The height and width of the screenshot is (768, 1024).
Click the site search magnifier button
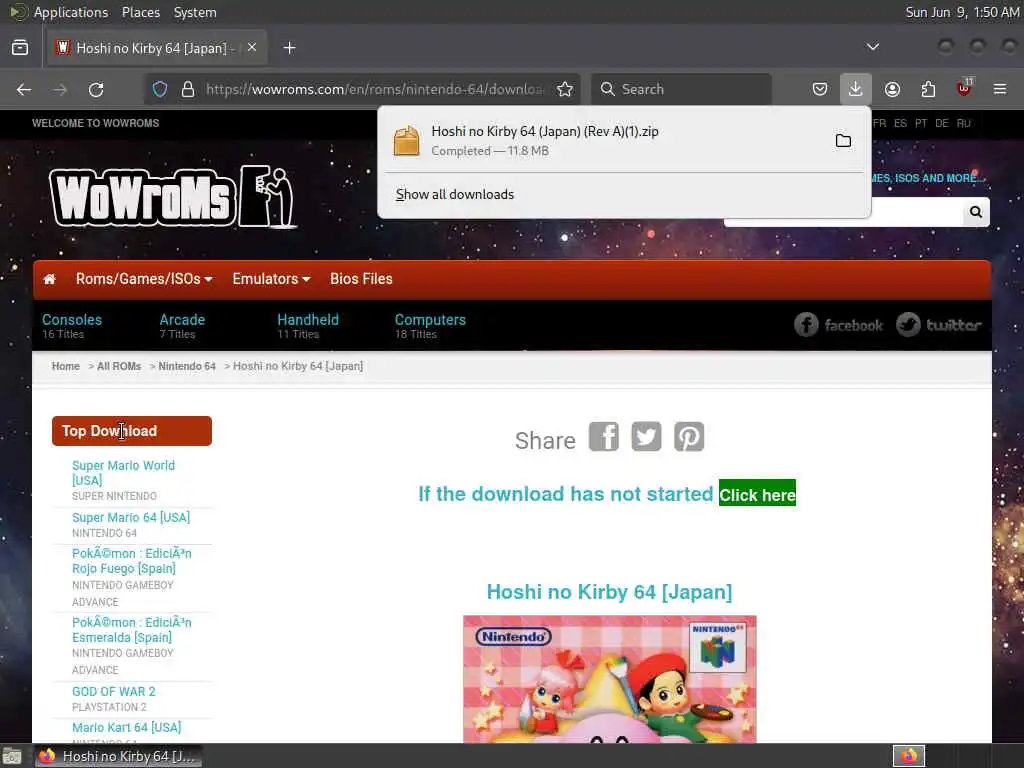pyautogui.click(x=976, y=212)
